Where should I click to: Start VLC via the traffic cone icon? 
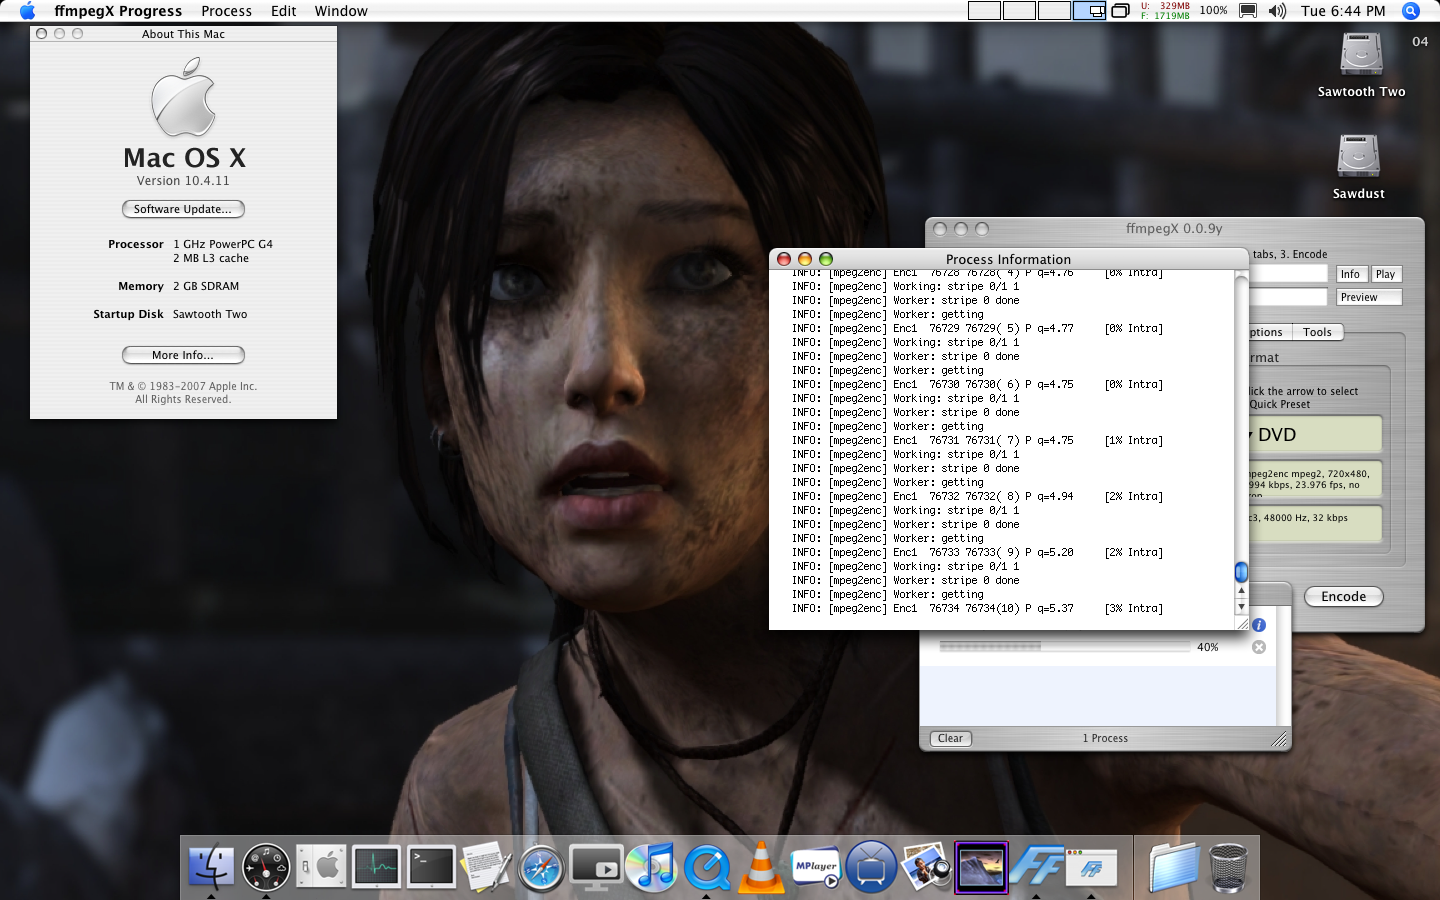(x=762, y=867)
